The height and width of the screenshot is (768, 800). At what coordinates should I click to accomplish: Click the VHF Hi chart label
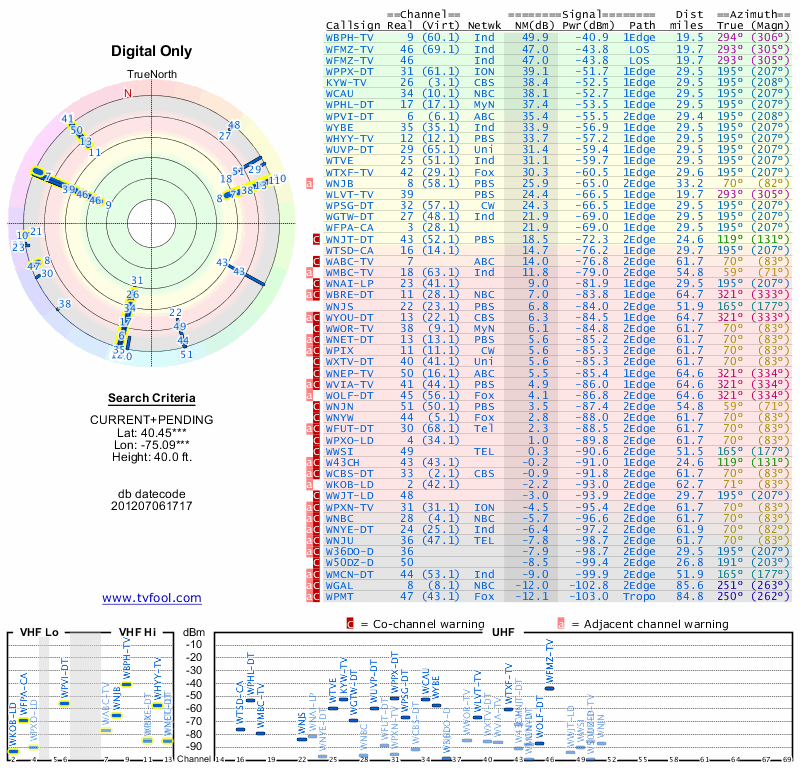(137, 632)
